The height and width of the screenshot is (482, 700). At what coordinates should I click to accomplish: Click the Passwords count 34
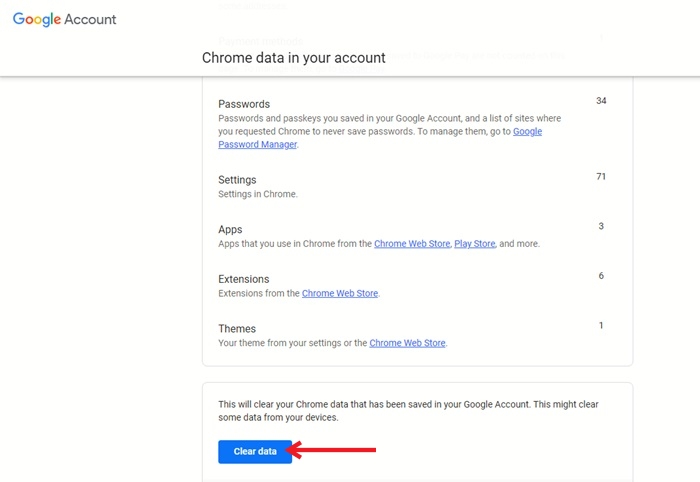tap(601, 101)
